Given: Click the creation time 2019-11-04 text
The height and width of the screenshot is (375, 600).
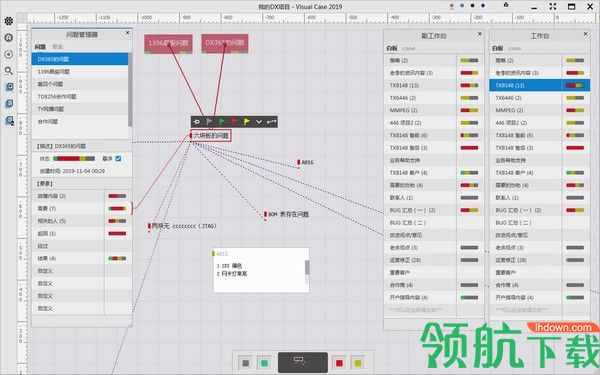Looking at the screenshot, I should (72, 171).
